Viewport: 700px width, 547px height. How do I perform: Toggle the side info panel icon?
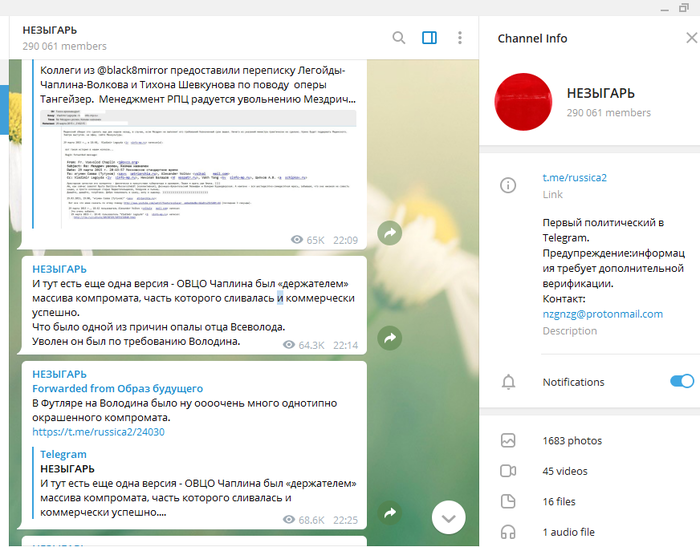(x=429, y=38)
